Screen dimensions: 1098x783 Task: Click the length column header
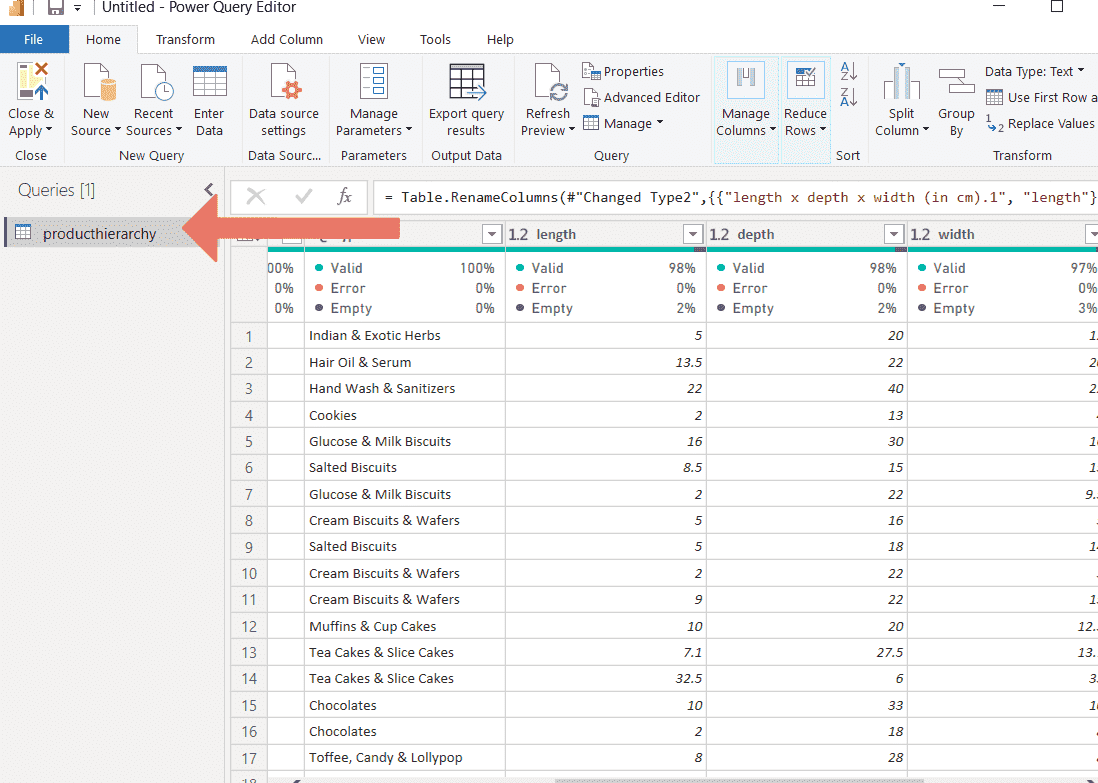point(604,234)
